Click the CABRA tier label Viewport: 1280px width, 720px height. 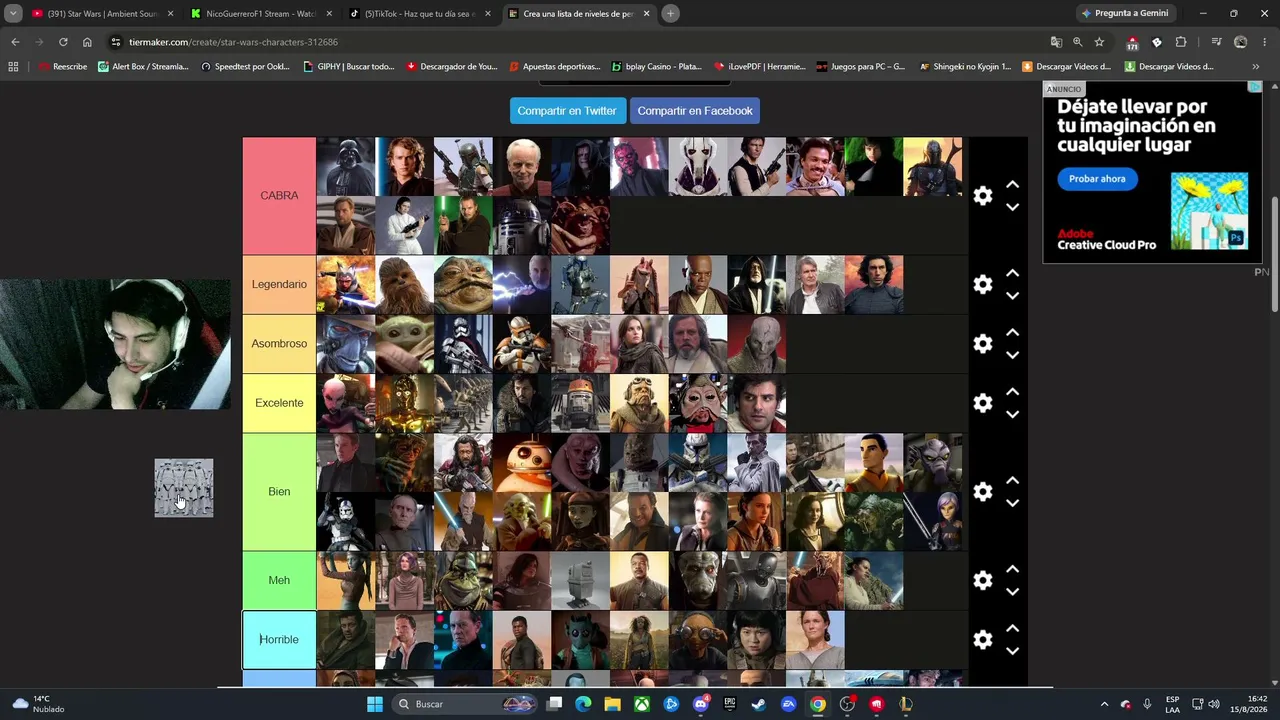(279, 196)
